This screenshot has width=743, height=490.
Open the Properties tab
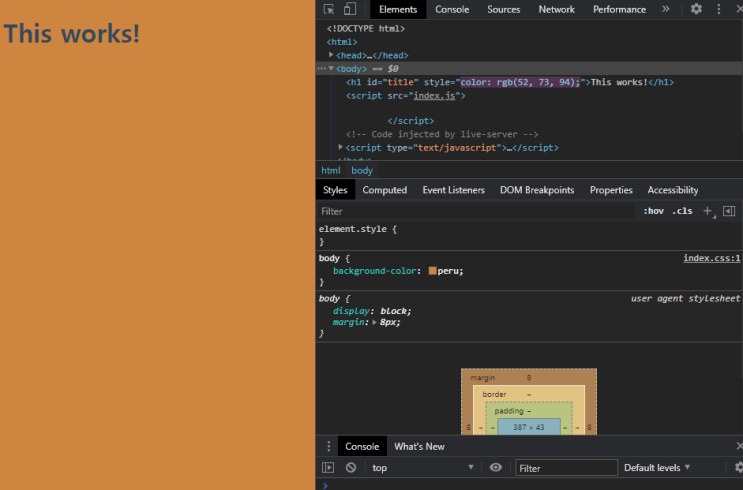(x=611, y=190)
